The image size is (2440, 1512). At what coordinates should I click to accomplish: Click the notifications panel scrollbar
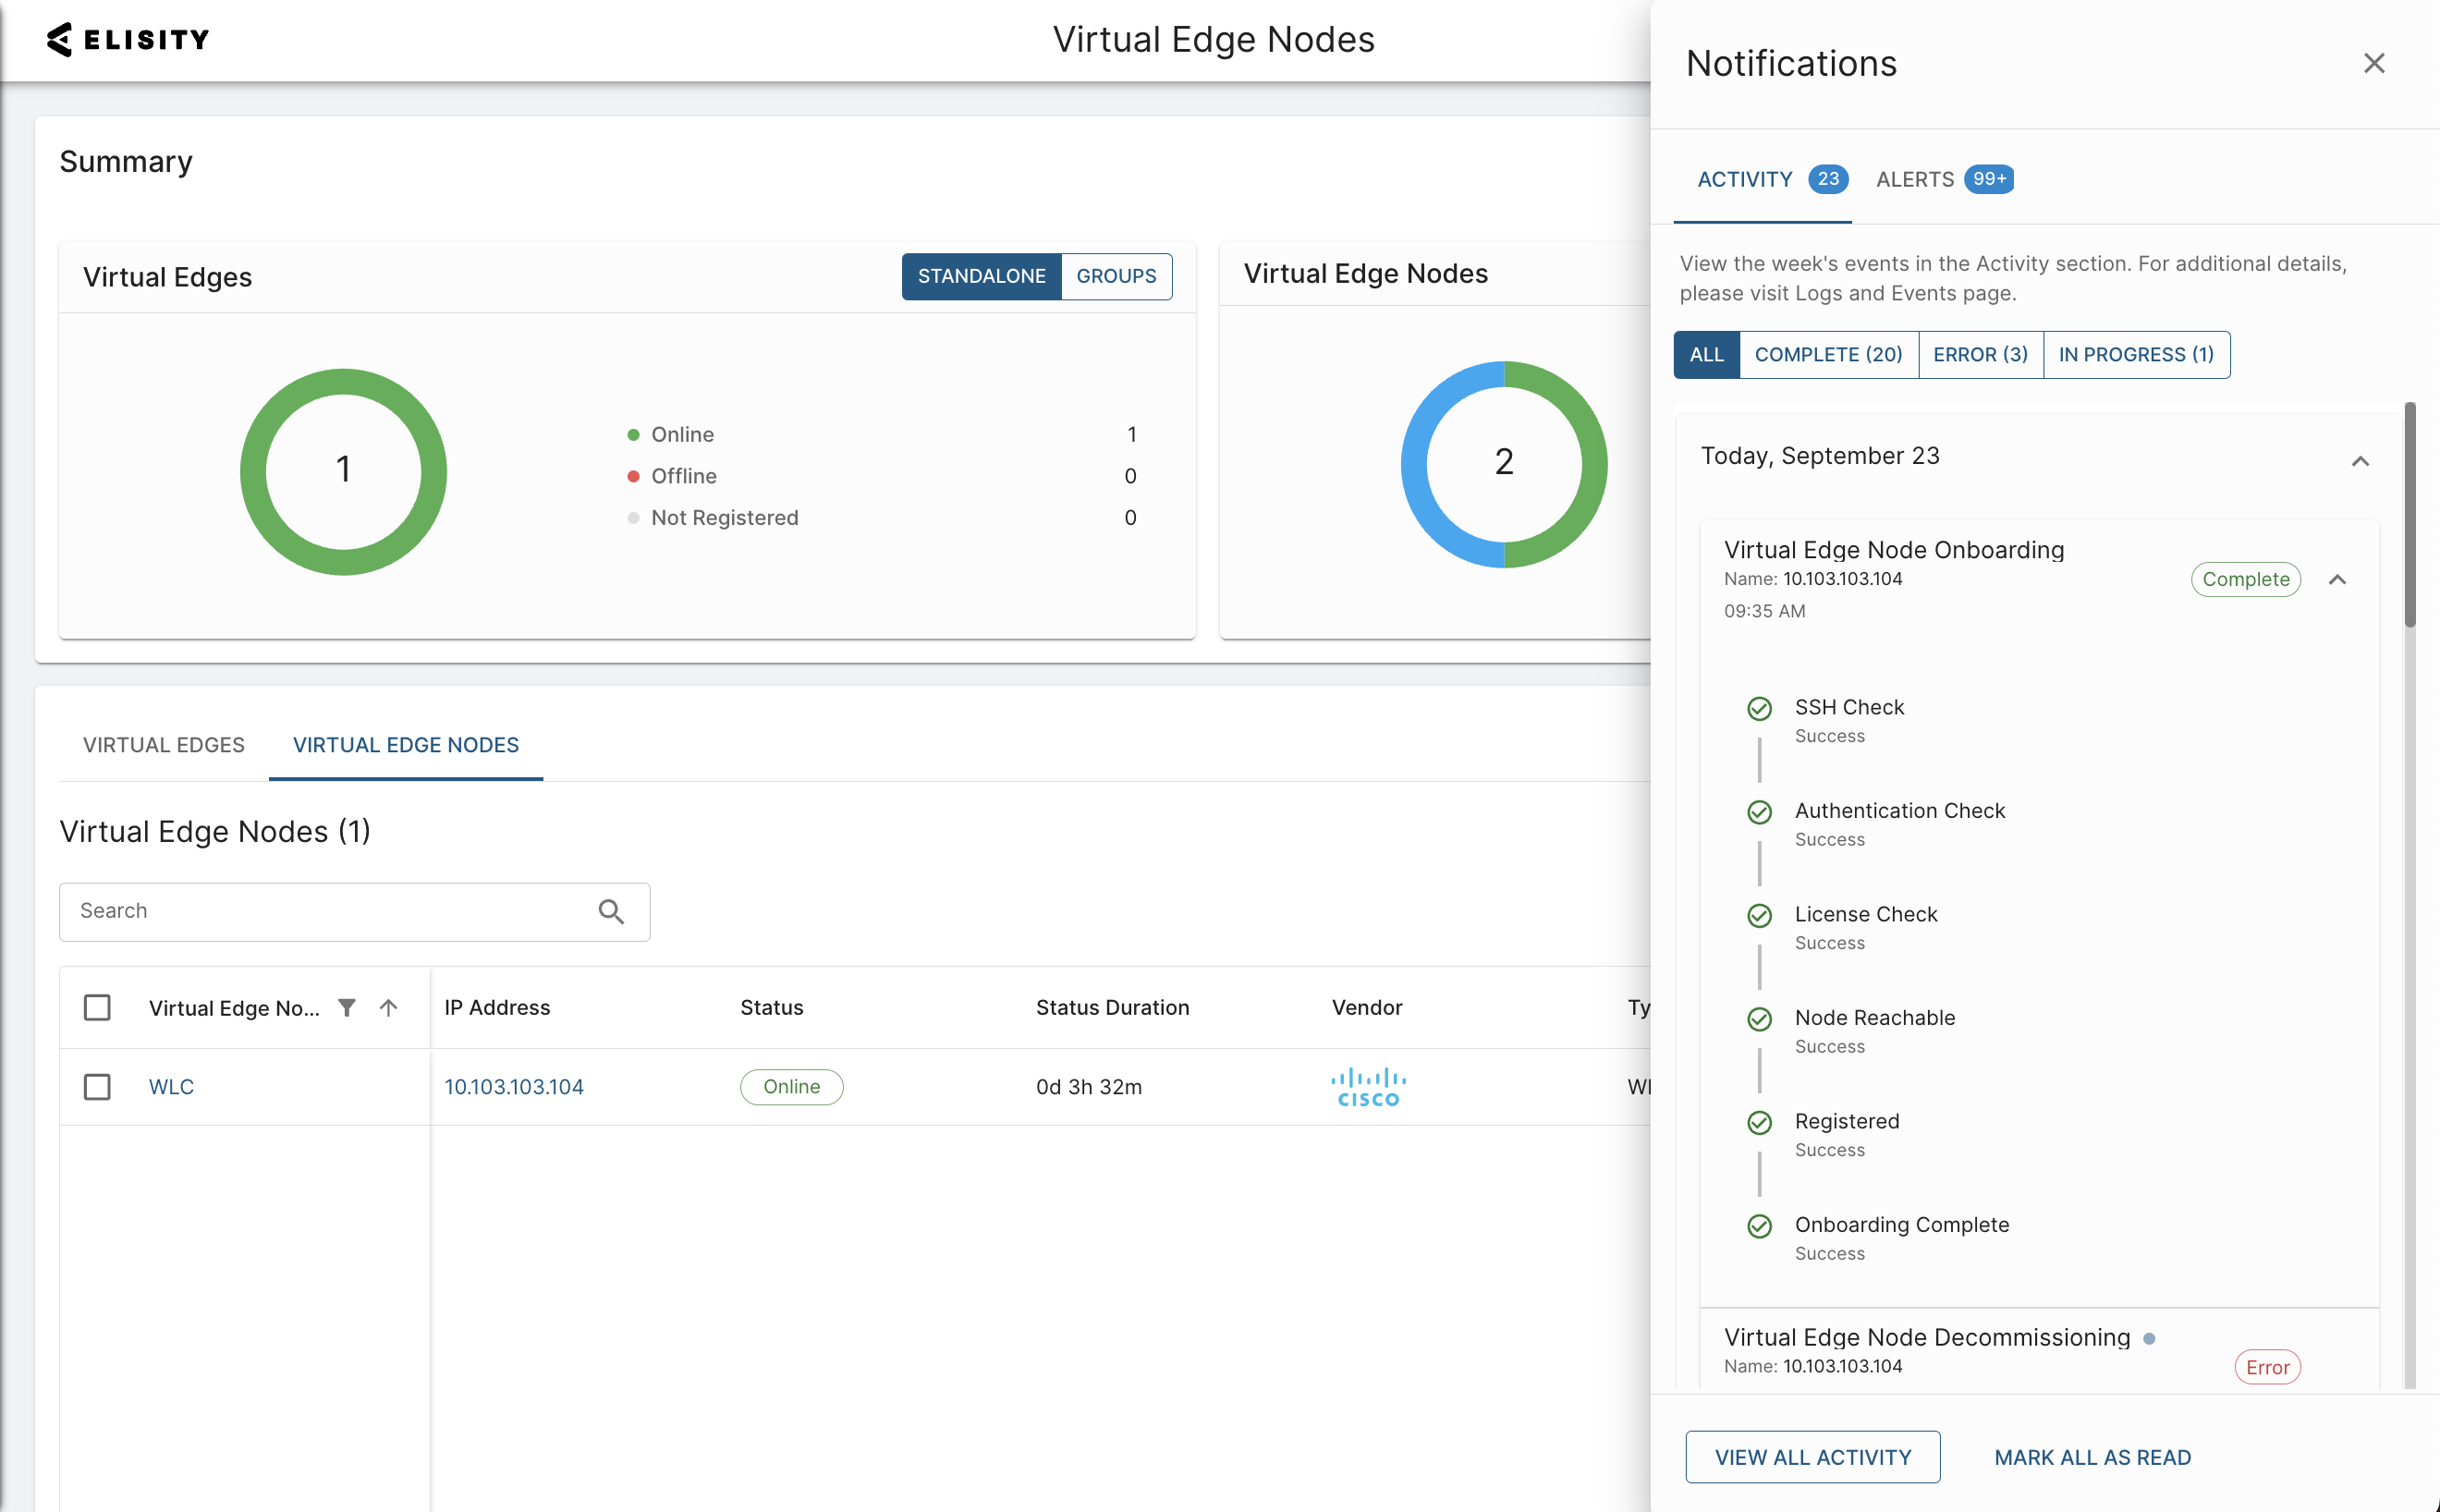click(2410, 515)
